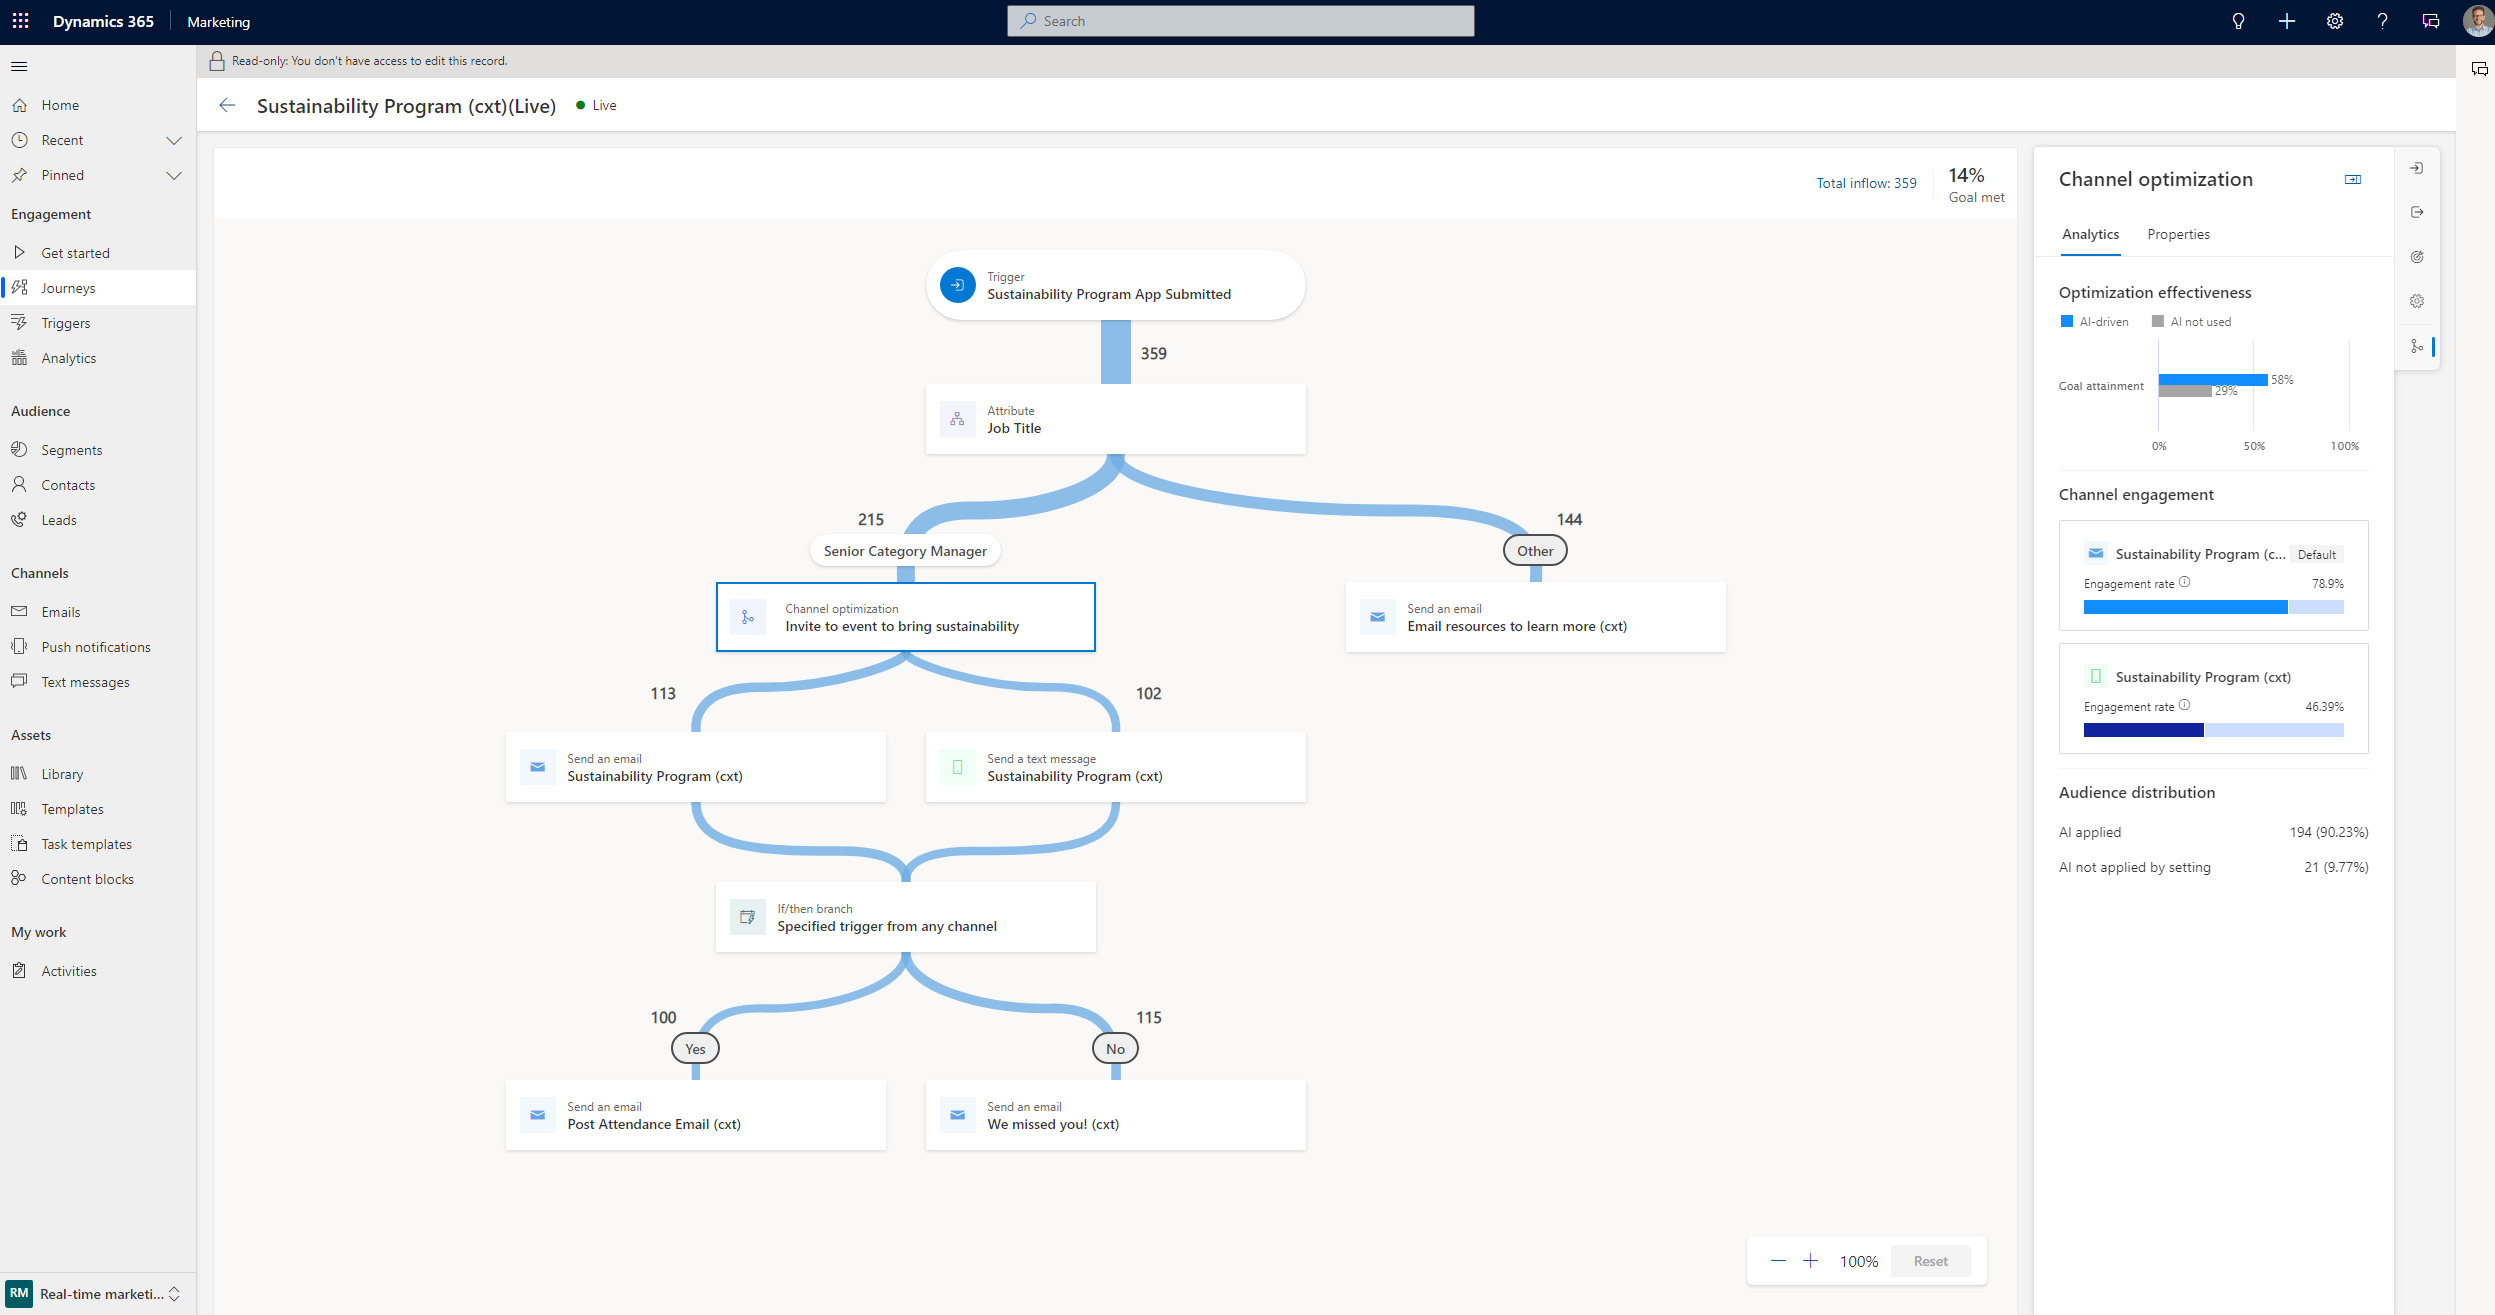Viewport: 2495px width, 1315px height.
Task: Click the Reset zoom button
Action: pos(1930,1261)
